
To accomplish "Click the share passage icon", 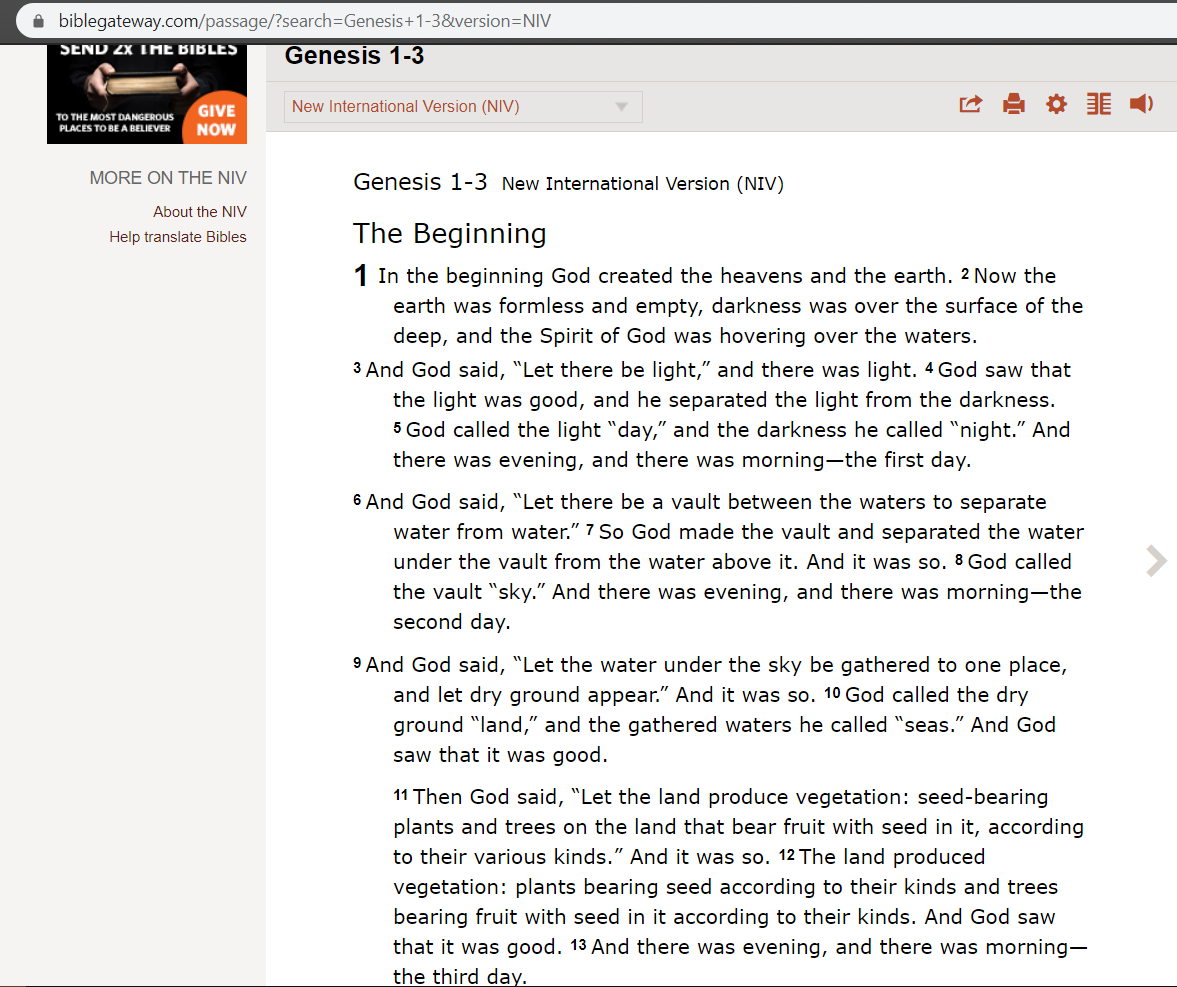I will coord(971,104).
